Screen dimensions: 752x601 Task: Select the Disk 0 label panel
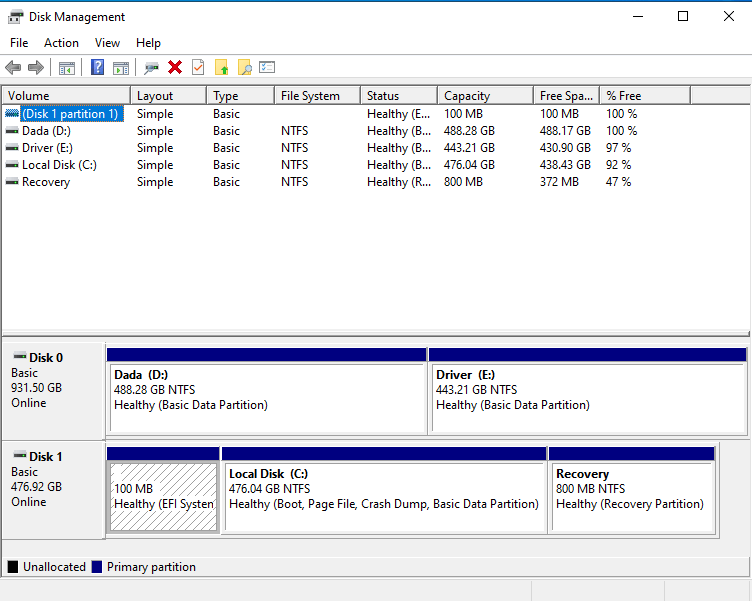click(x=54, y=391)
